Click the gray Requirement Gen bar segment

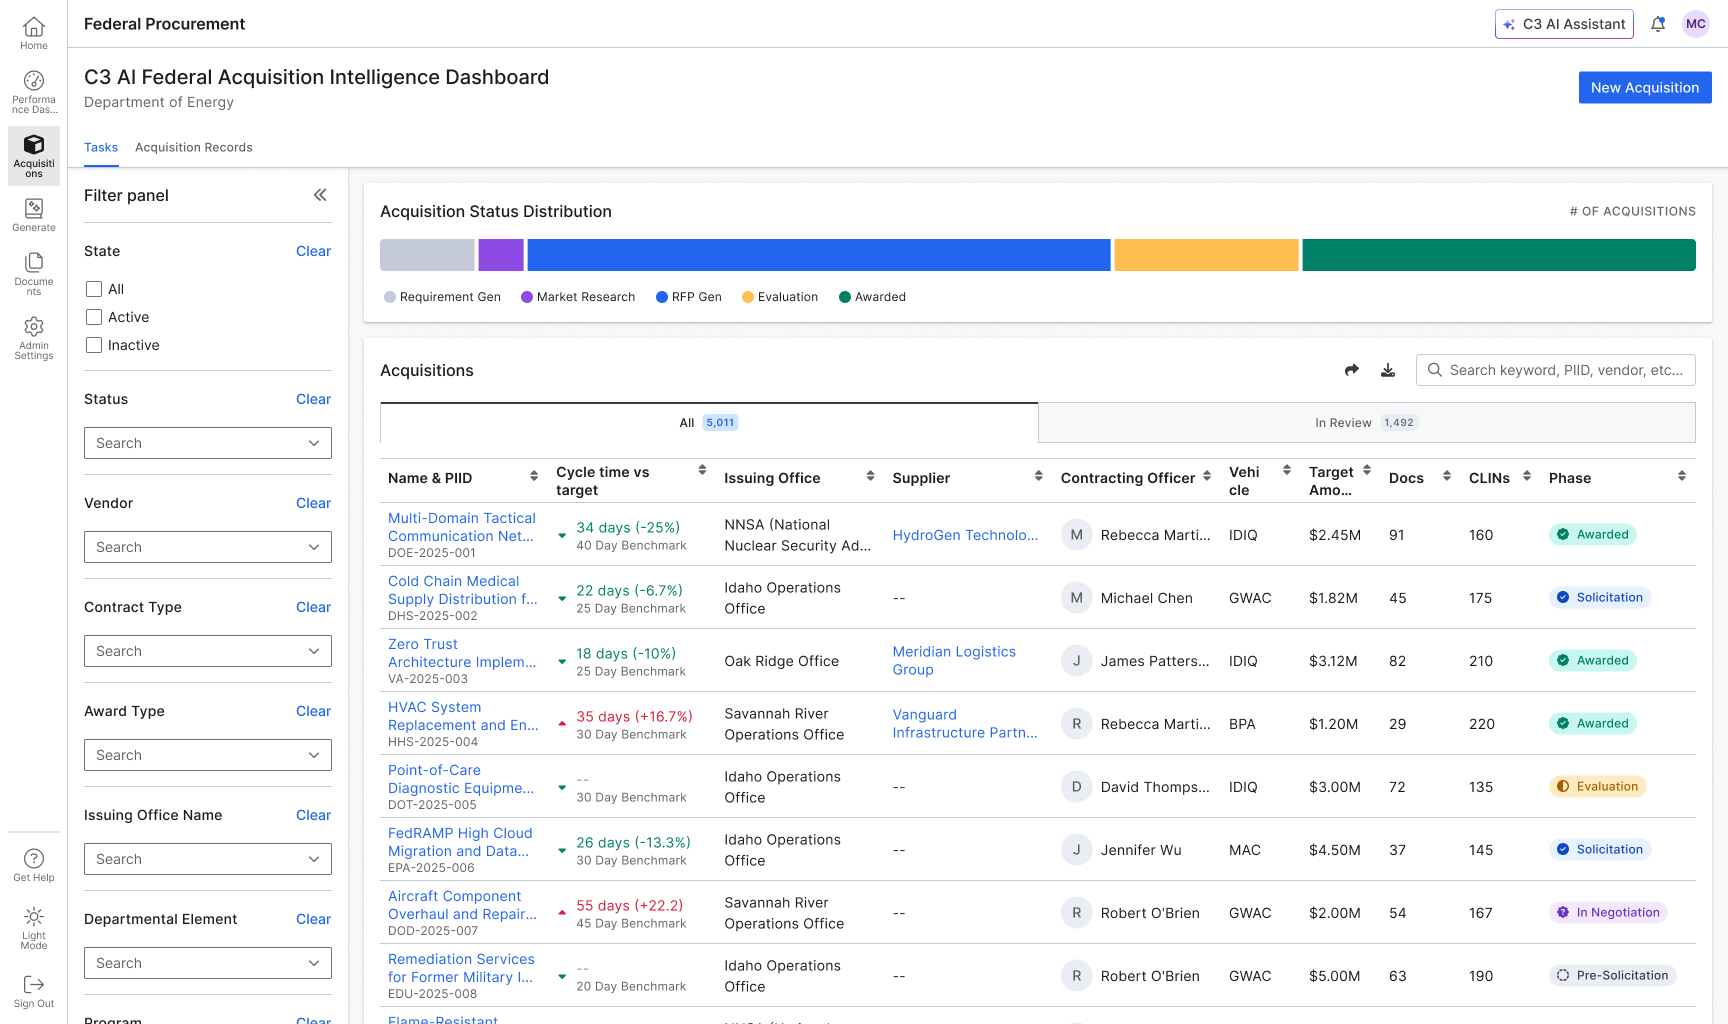(427, 255)
